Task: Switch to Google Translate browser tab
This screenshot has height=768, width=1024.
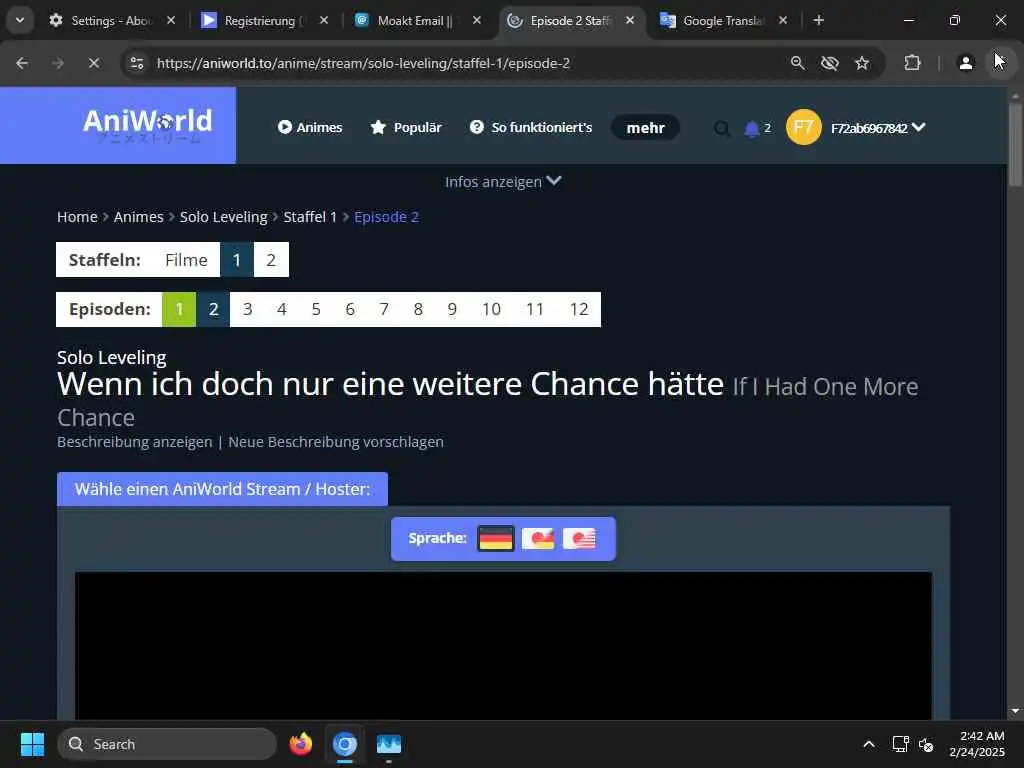Action: point(724,21)
